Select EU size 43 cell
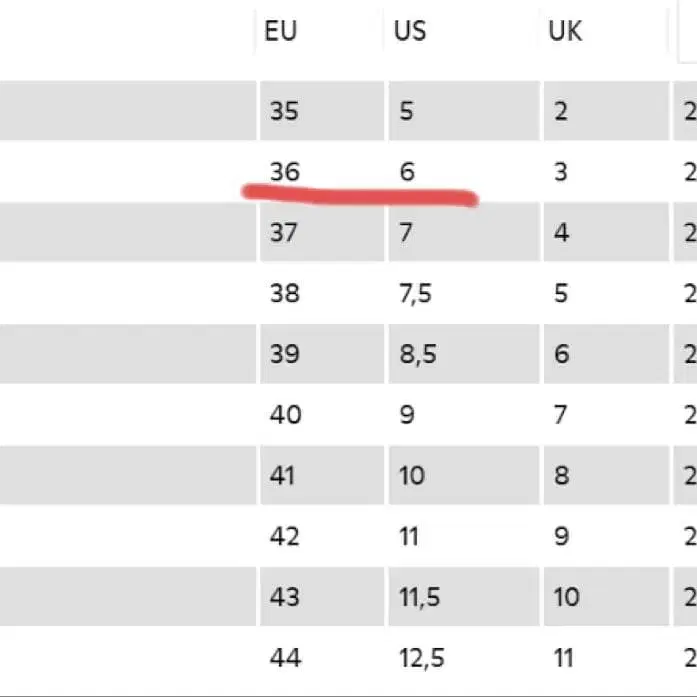The height and width of the screenshot is (697, 697). pos(322,597)
